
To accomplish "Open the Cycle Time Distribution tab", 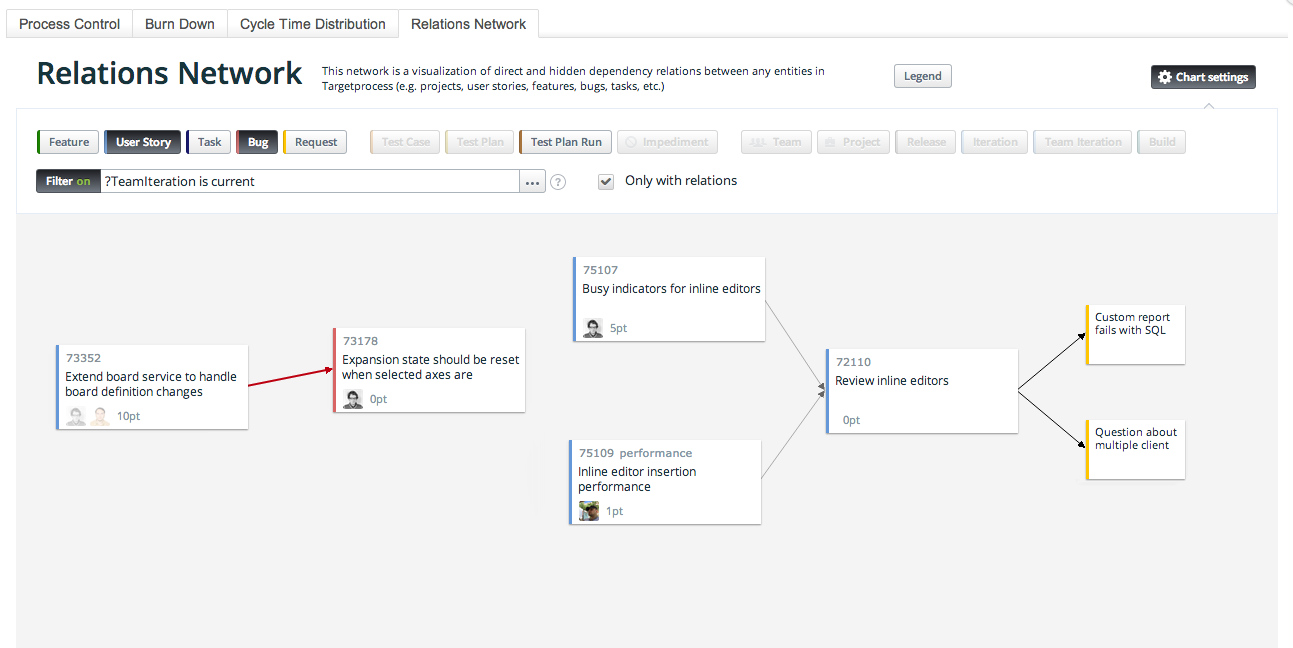I will (312, 23).
